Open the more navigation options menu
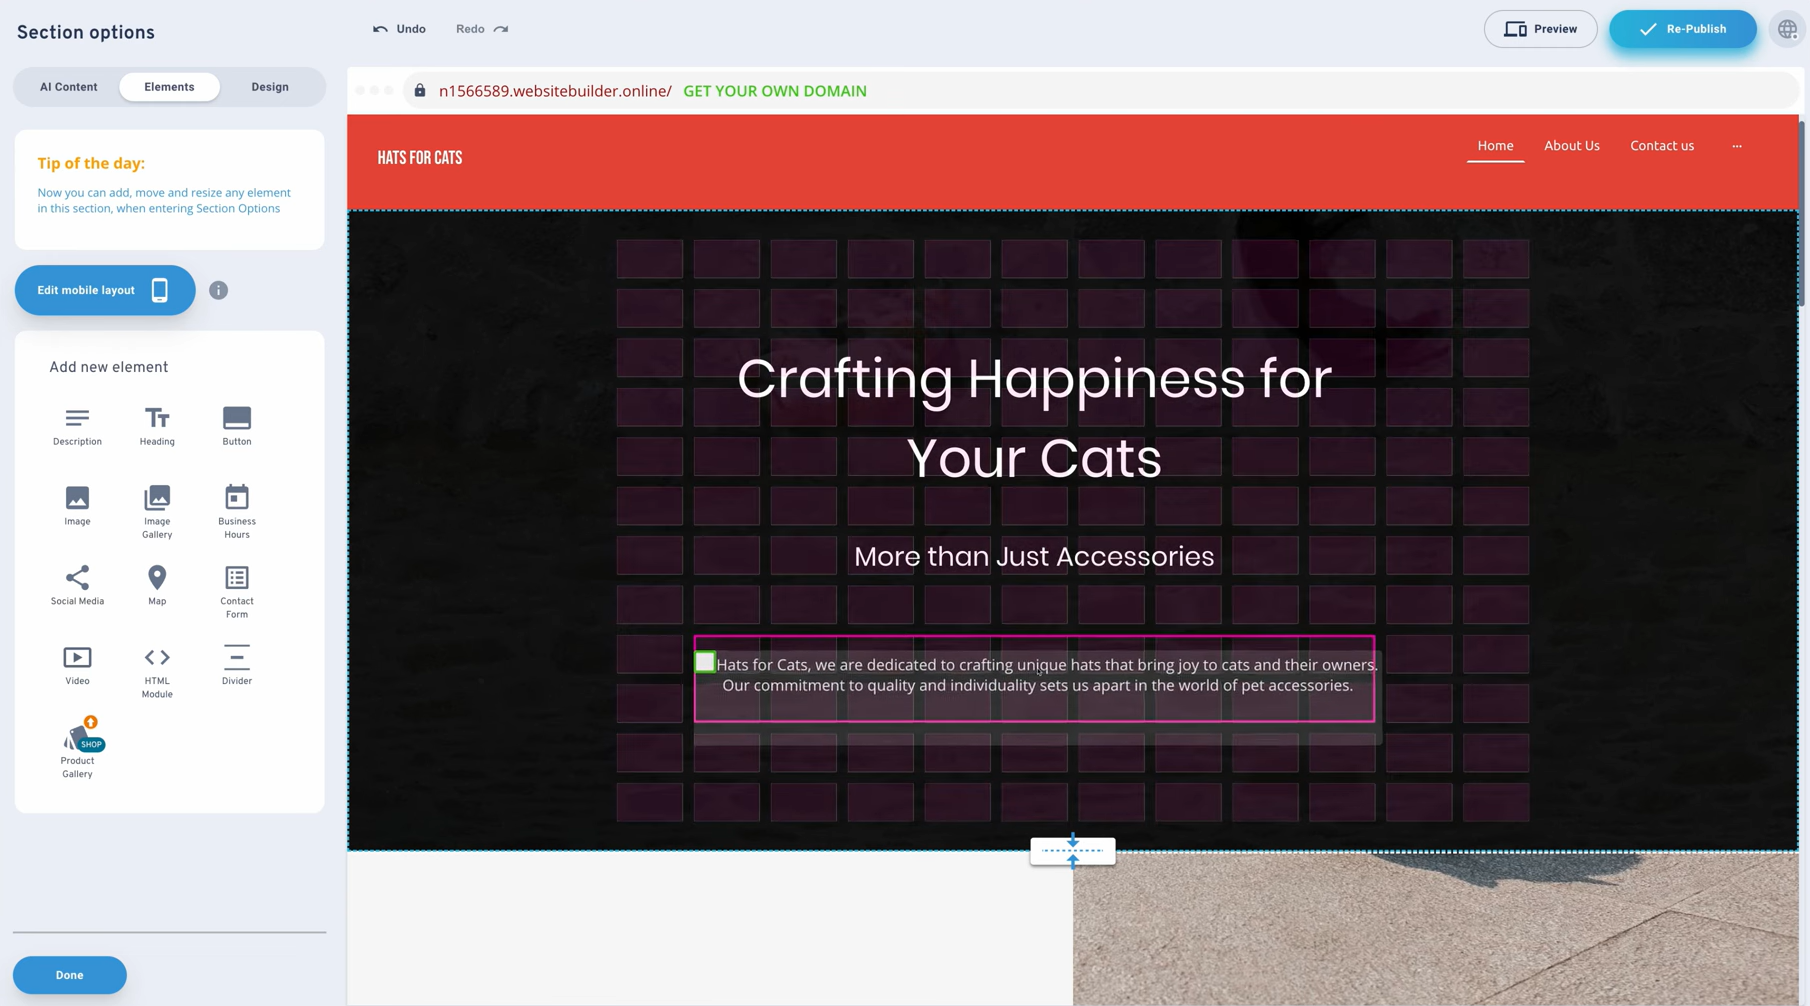Viewport: 1810px width, 1006px height. click(1737, 145)
